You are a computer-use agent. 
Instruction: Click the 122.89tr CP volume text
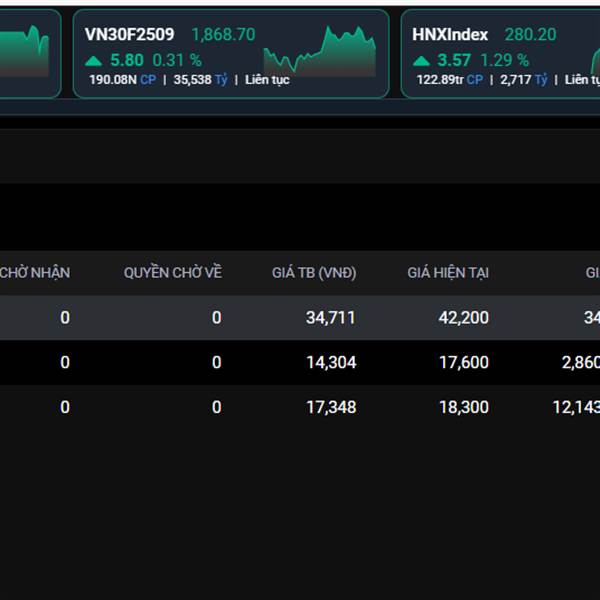coord(450,80)
